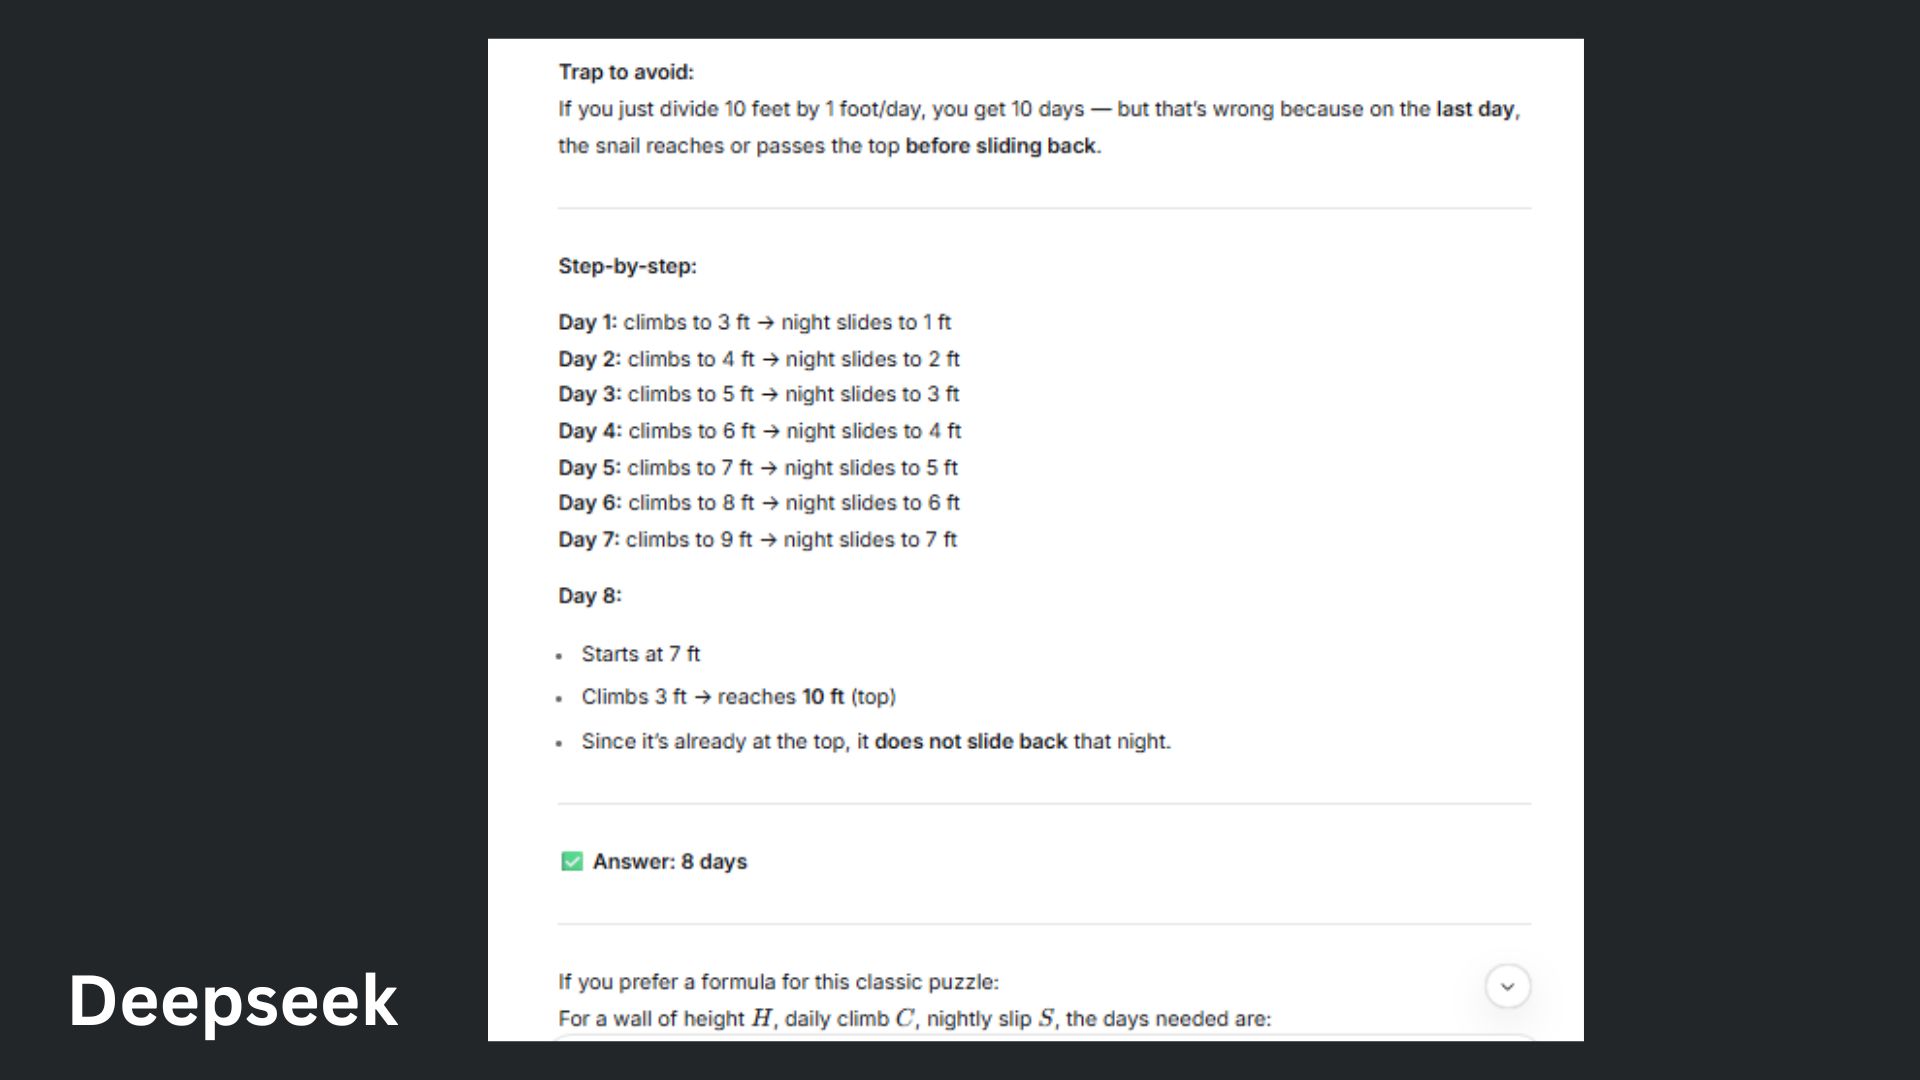Click the Day 1 climb line
Viewport: 1920px width, 1080px height.
(755, 322)
